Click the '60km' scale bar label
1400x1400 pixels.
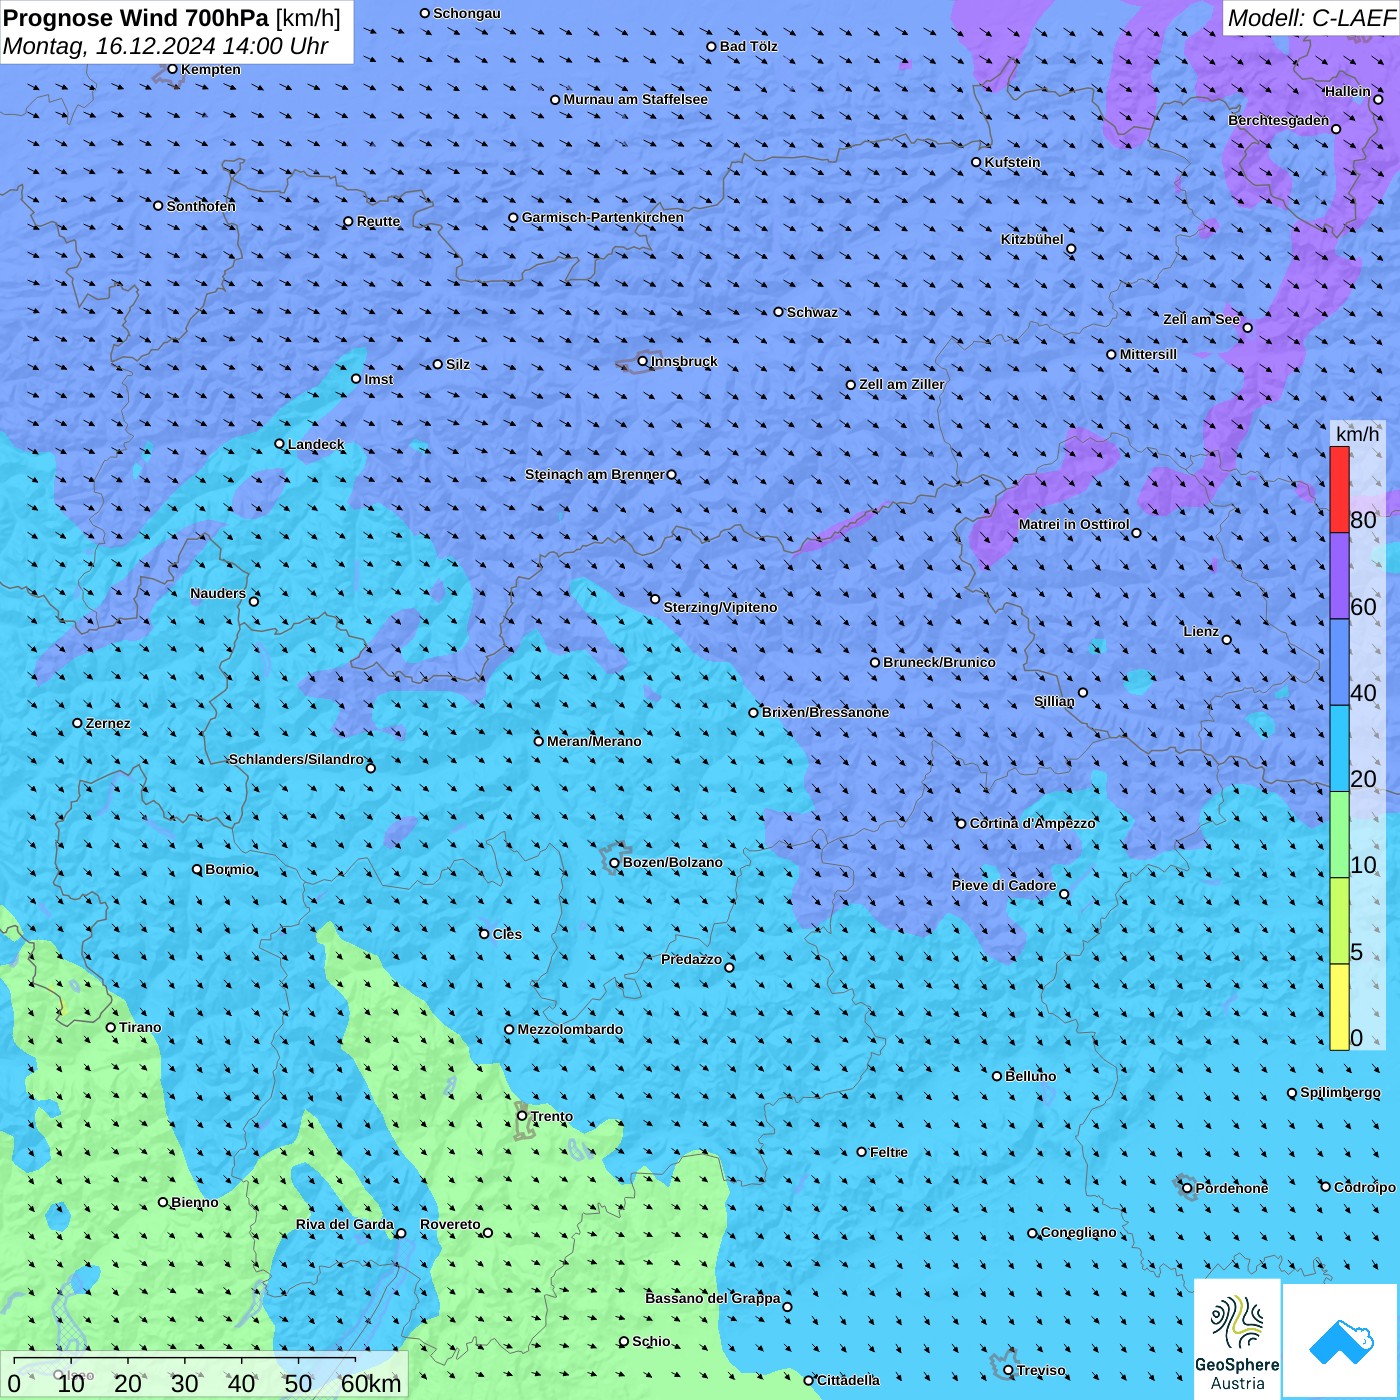coord(371,1384)
